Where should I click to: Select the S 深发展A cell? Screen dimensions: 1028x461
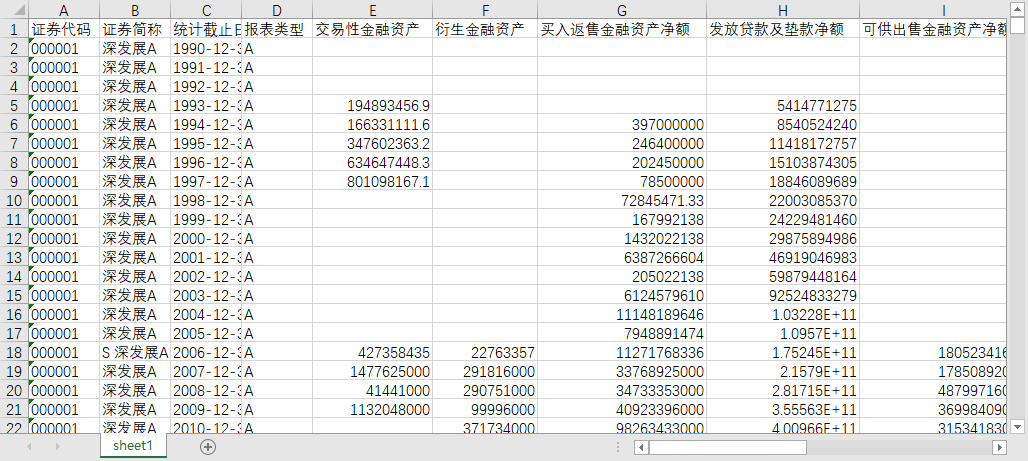coord(135,352)
